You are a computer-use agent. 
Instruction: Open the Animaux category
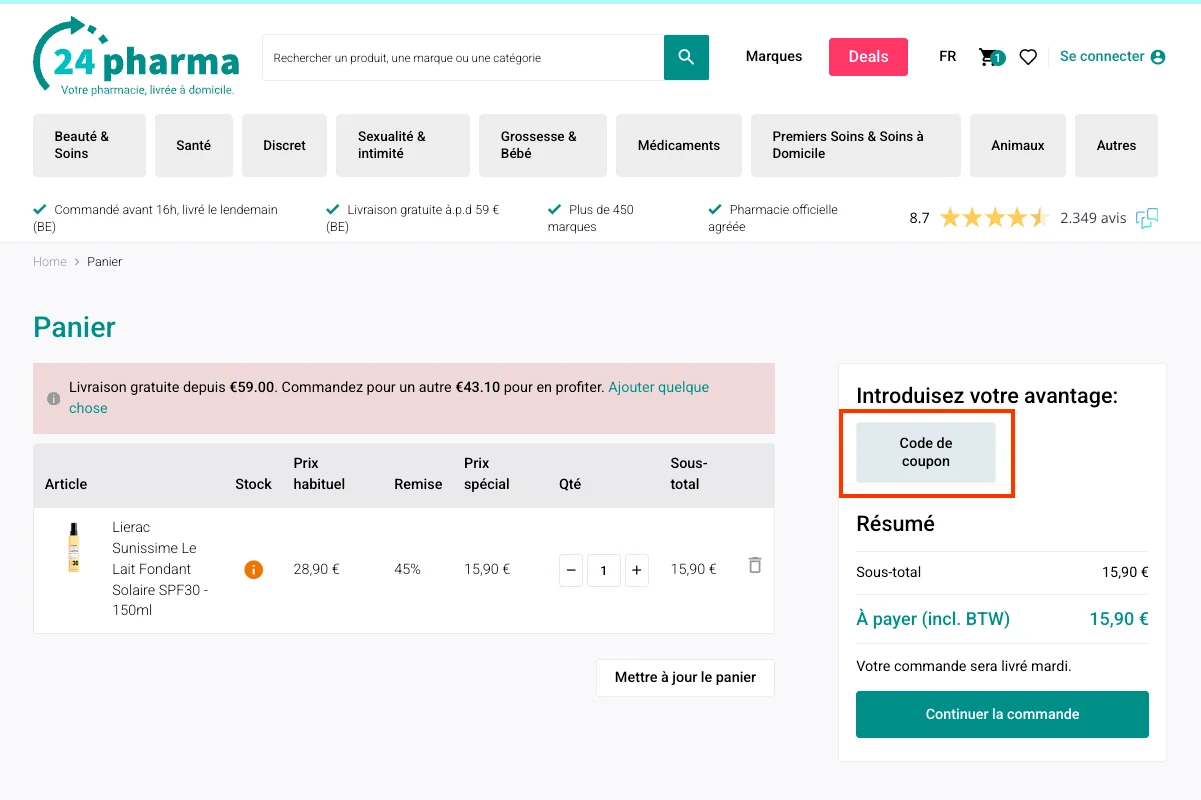click(x=1018, y=145)
